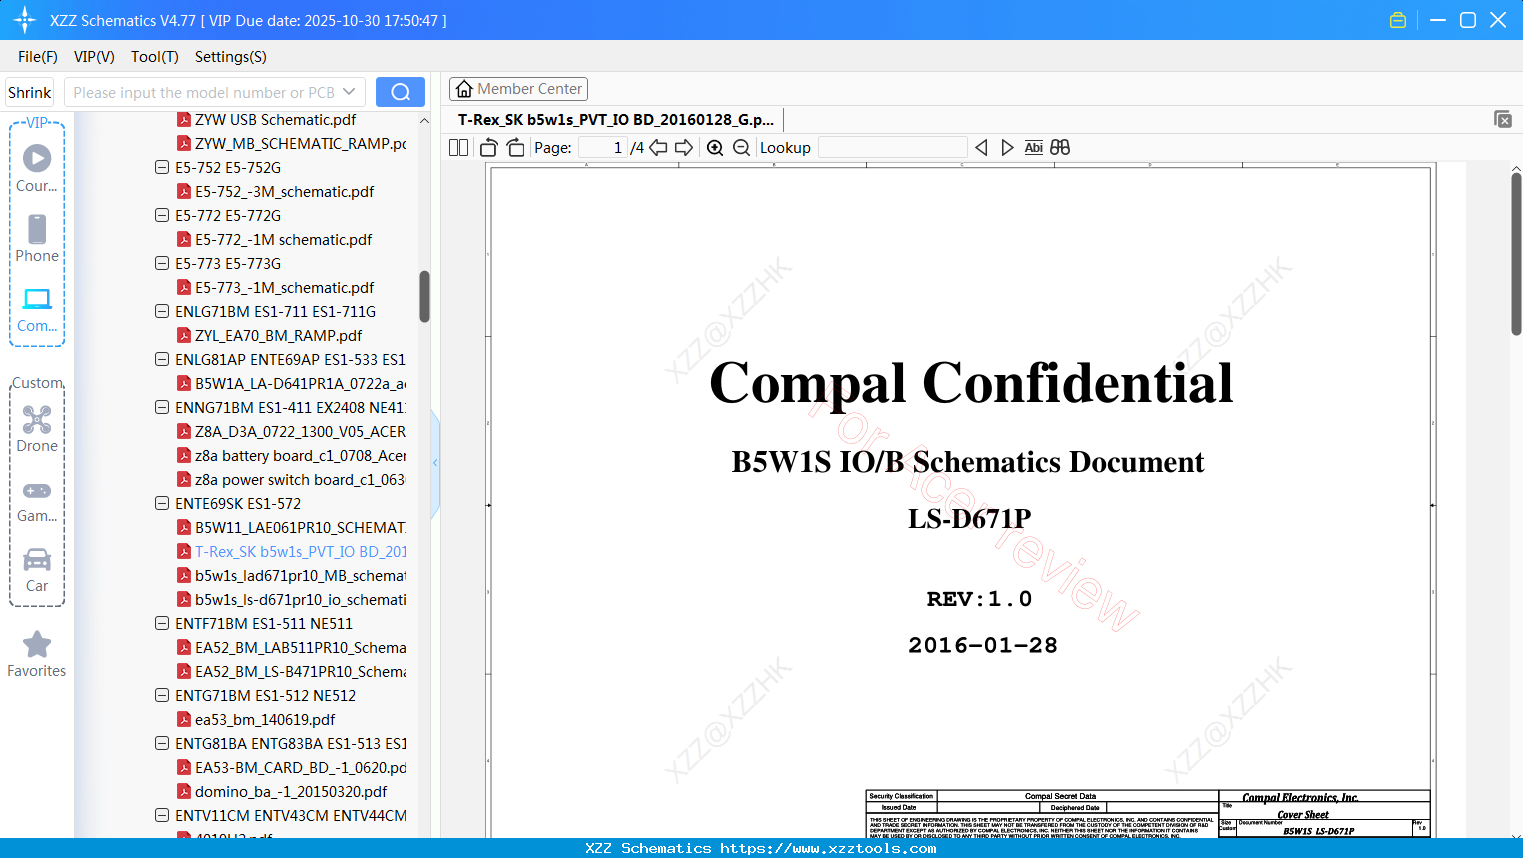1523x858 pixels.
Task: Collapse the ENLG71BM ES1-711 folder
Action: pyautogui.click(x=162, y=311)
